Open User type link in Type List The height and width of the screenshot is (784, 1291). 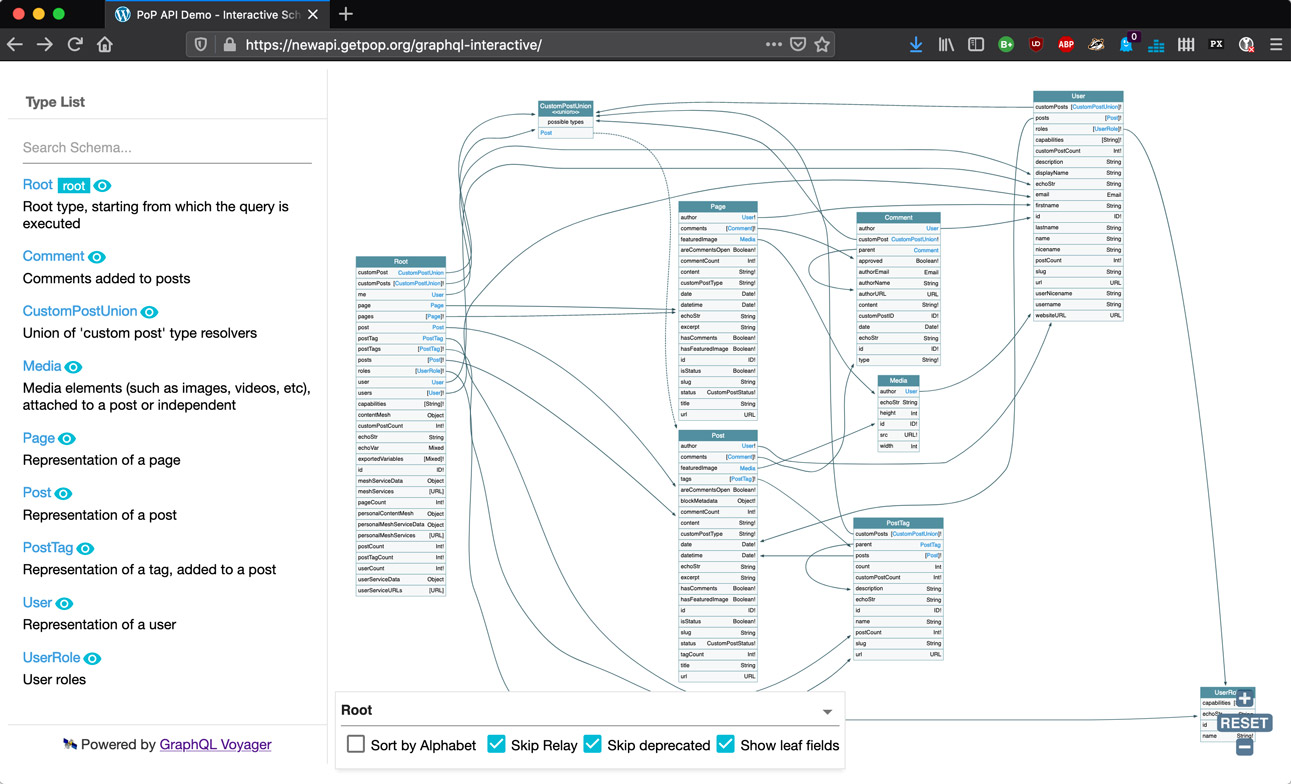[x=37, y=603]
